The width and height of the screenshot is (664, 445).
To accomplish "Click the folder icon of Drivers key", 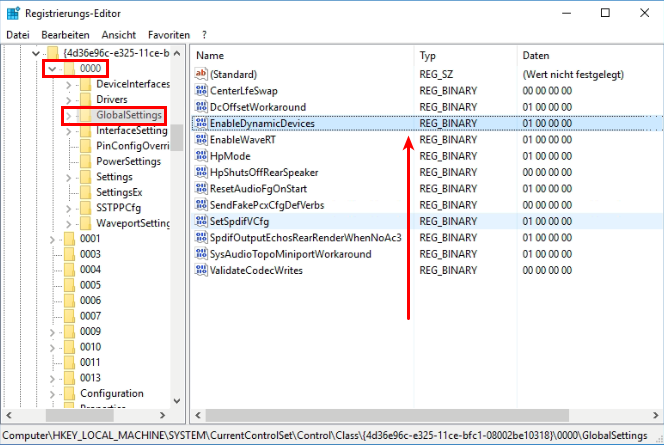I will (x=86, y=100).
